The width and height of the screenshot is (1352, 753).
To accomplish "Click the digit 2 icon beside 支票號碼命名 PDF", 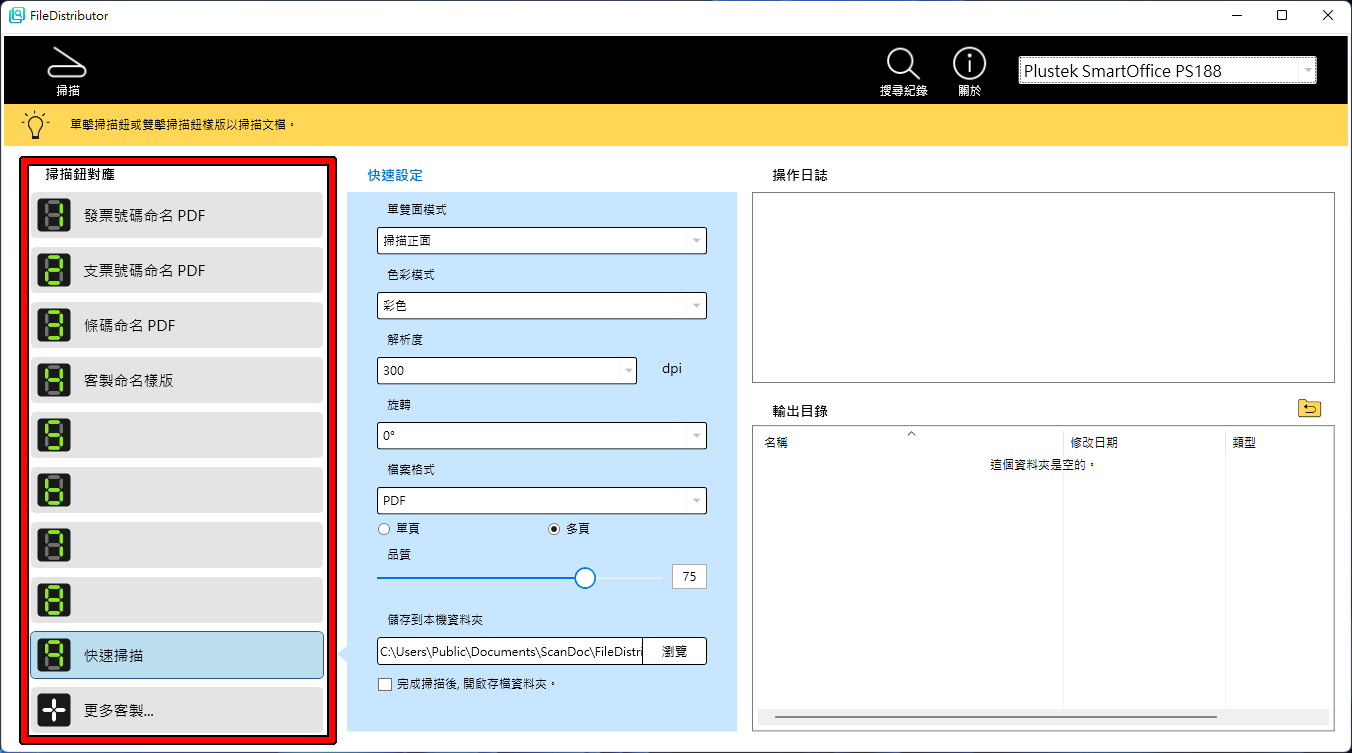I will click(x=54, y=270).
